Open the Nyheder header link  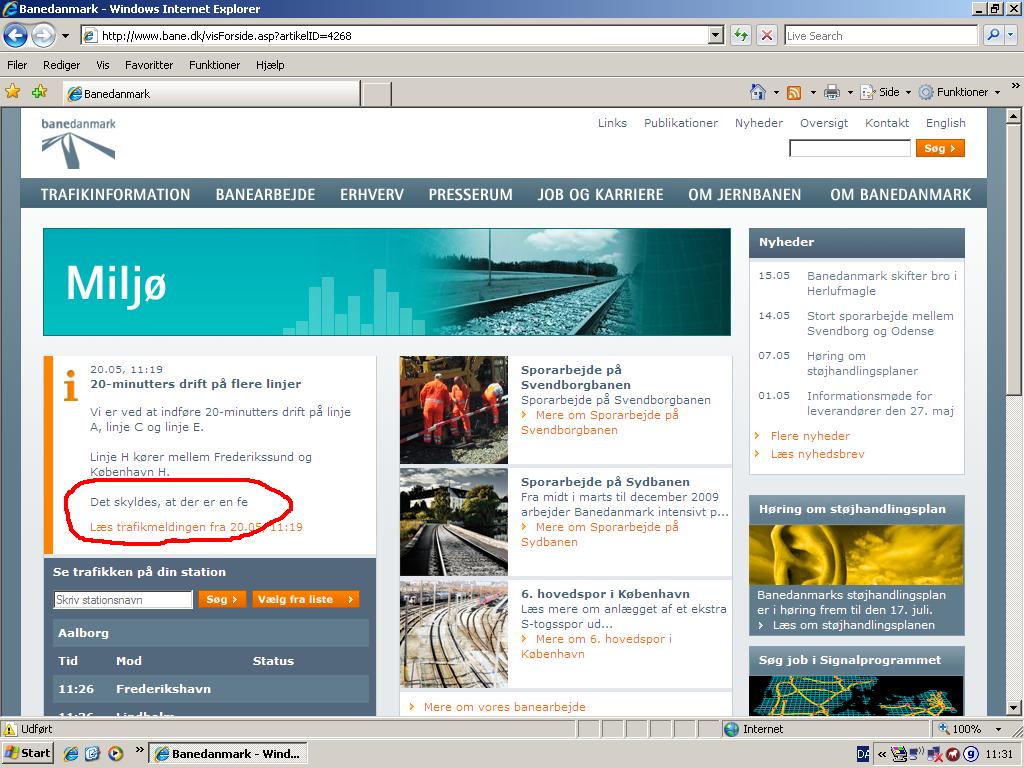[x=758, y=123]
